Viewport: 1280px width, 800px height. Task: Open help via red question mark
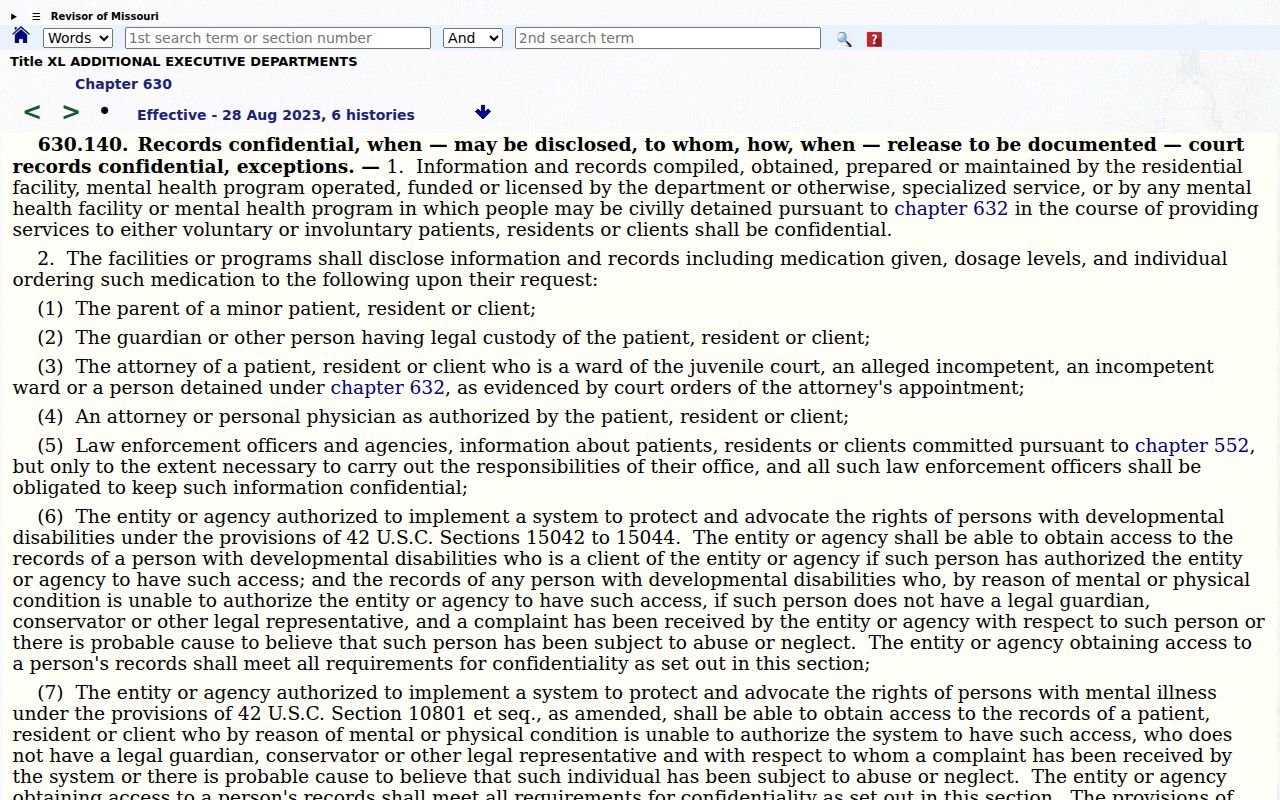pos(874,39)
